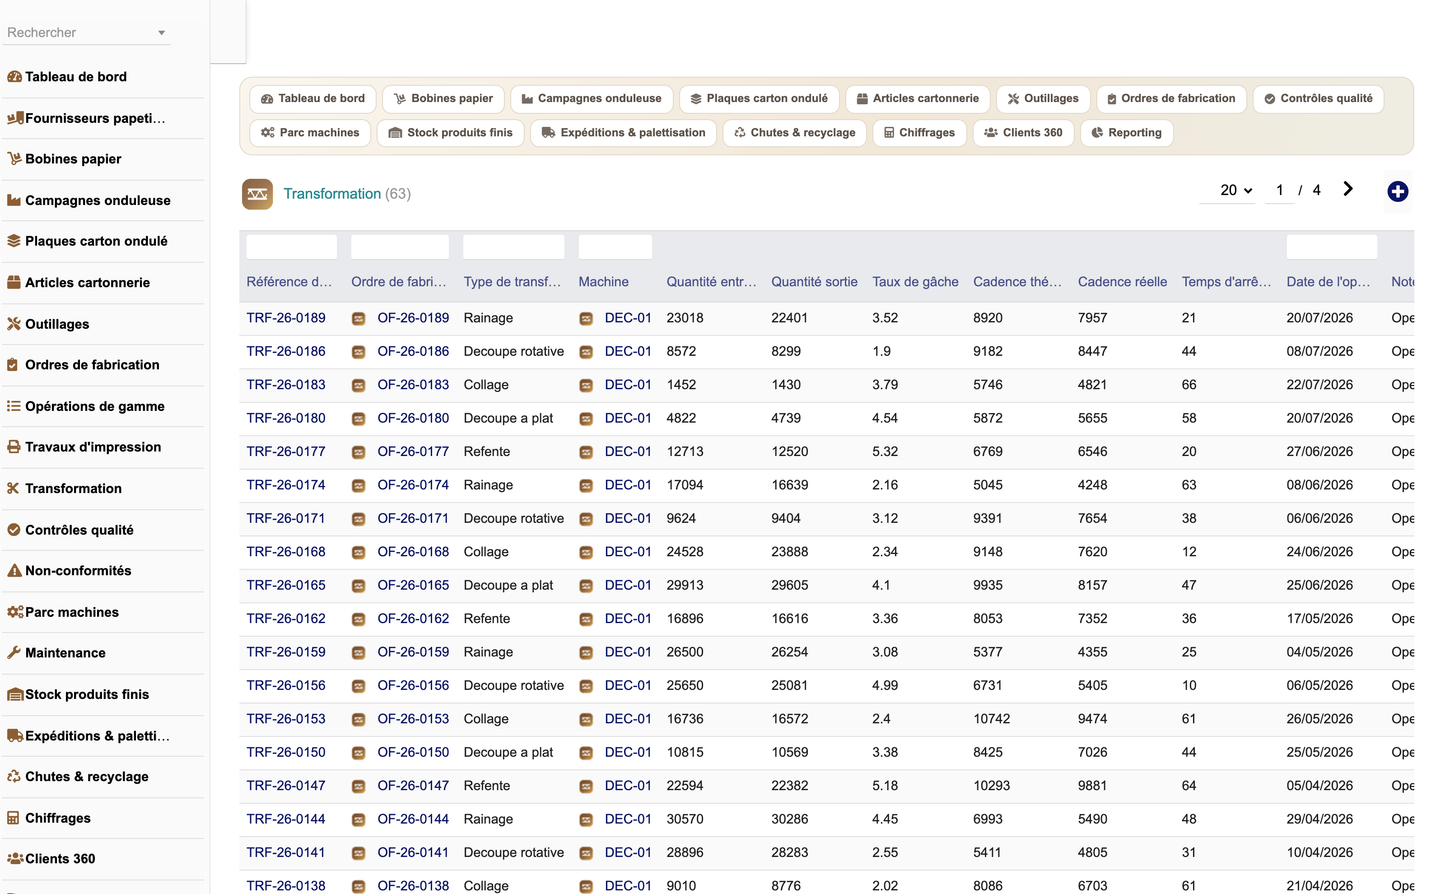Click Travaux d'impression printer icon
The height and width of the screenshot is (894, 1445).
point(14,447)
